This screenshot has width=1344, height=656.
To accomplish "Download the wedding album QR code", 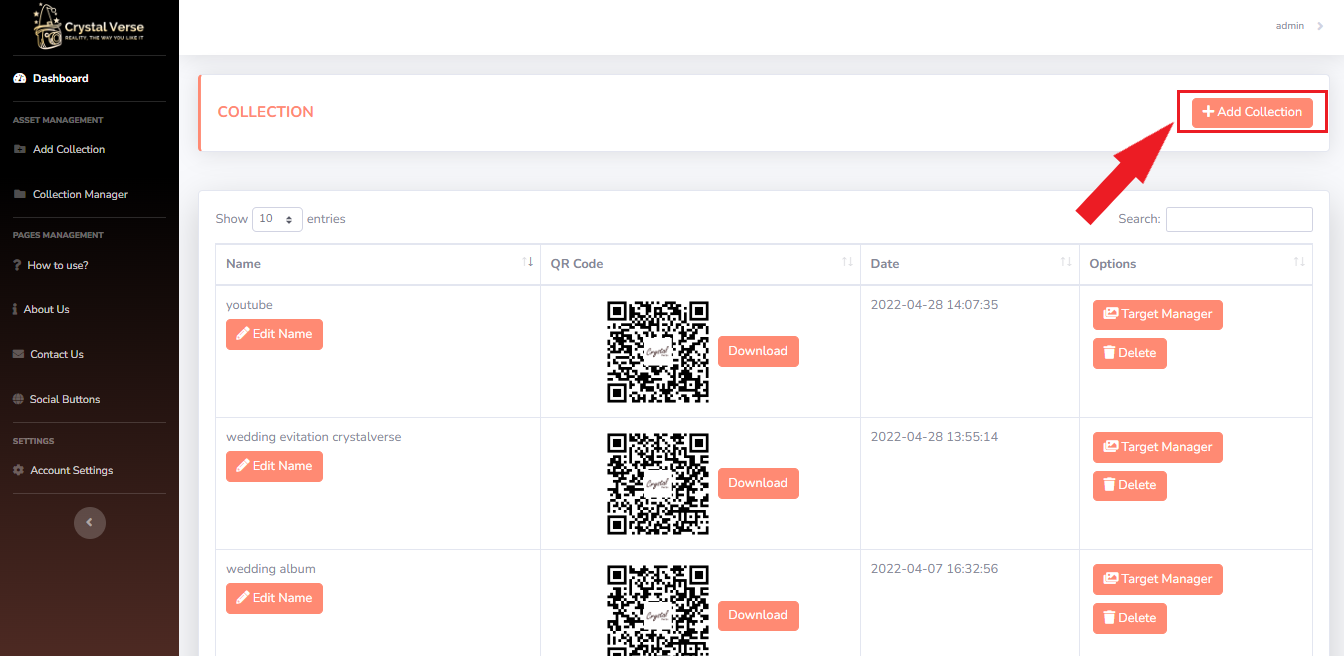I will (758, 615).
